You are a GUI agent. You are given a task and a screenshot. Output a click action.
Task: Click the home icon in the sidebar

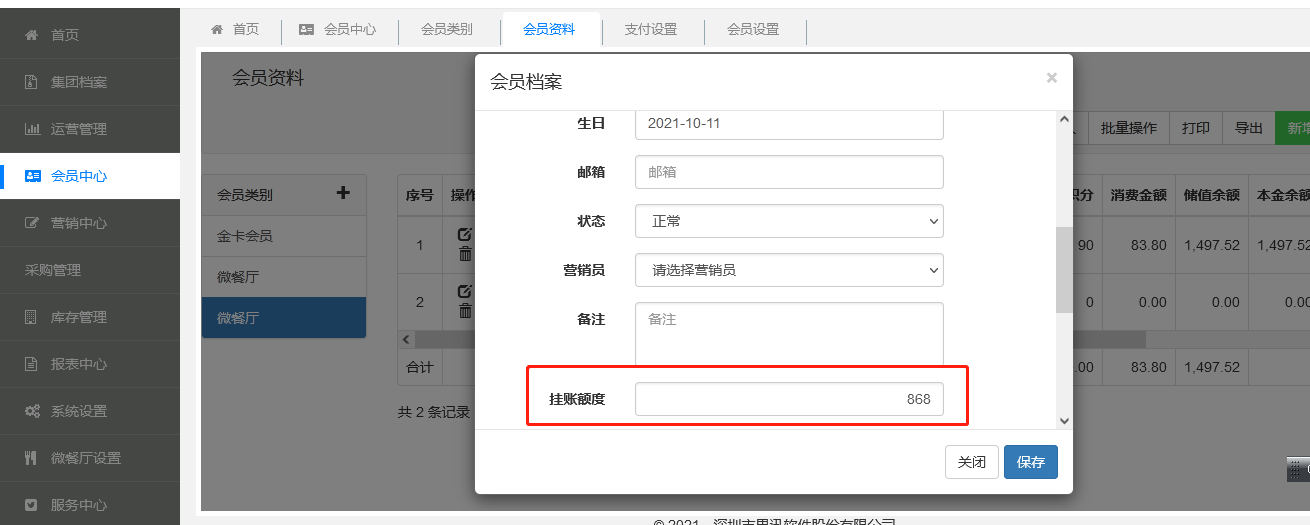point(32,35)
